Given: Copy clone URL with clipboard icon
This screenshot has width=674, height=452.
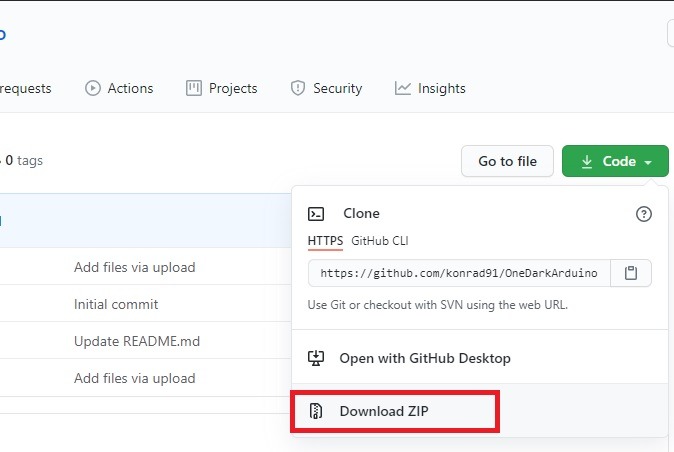Looking at the screenshot, I should (631, 273).
